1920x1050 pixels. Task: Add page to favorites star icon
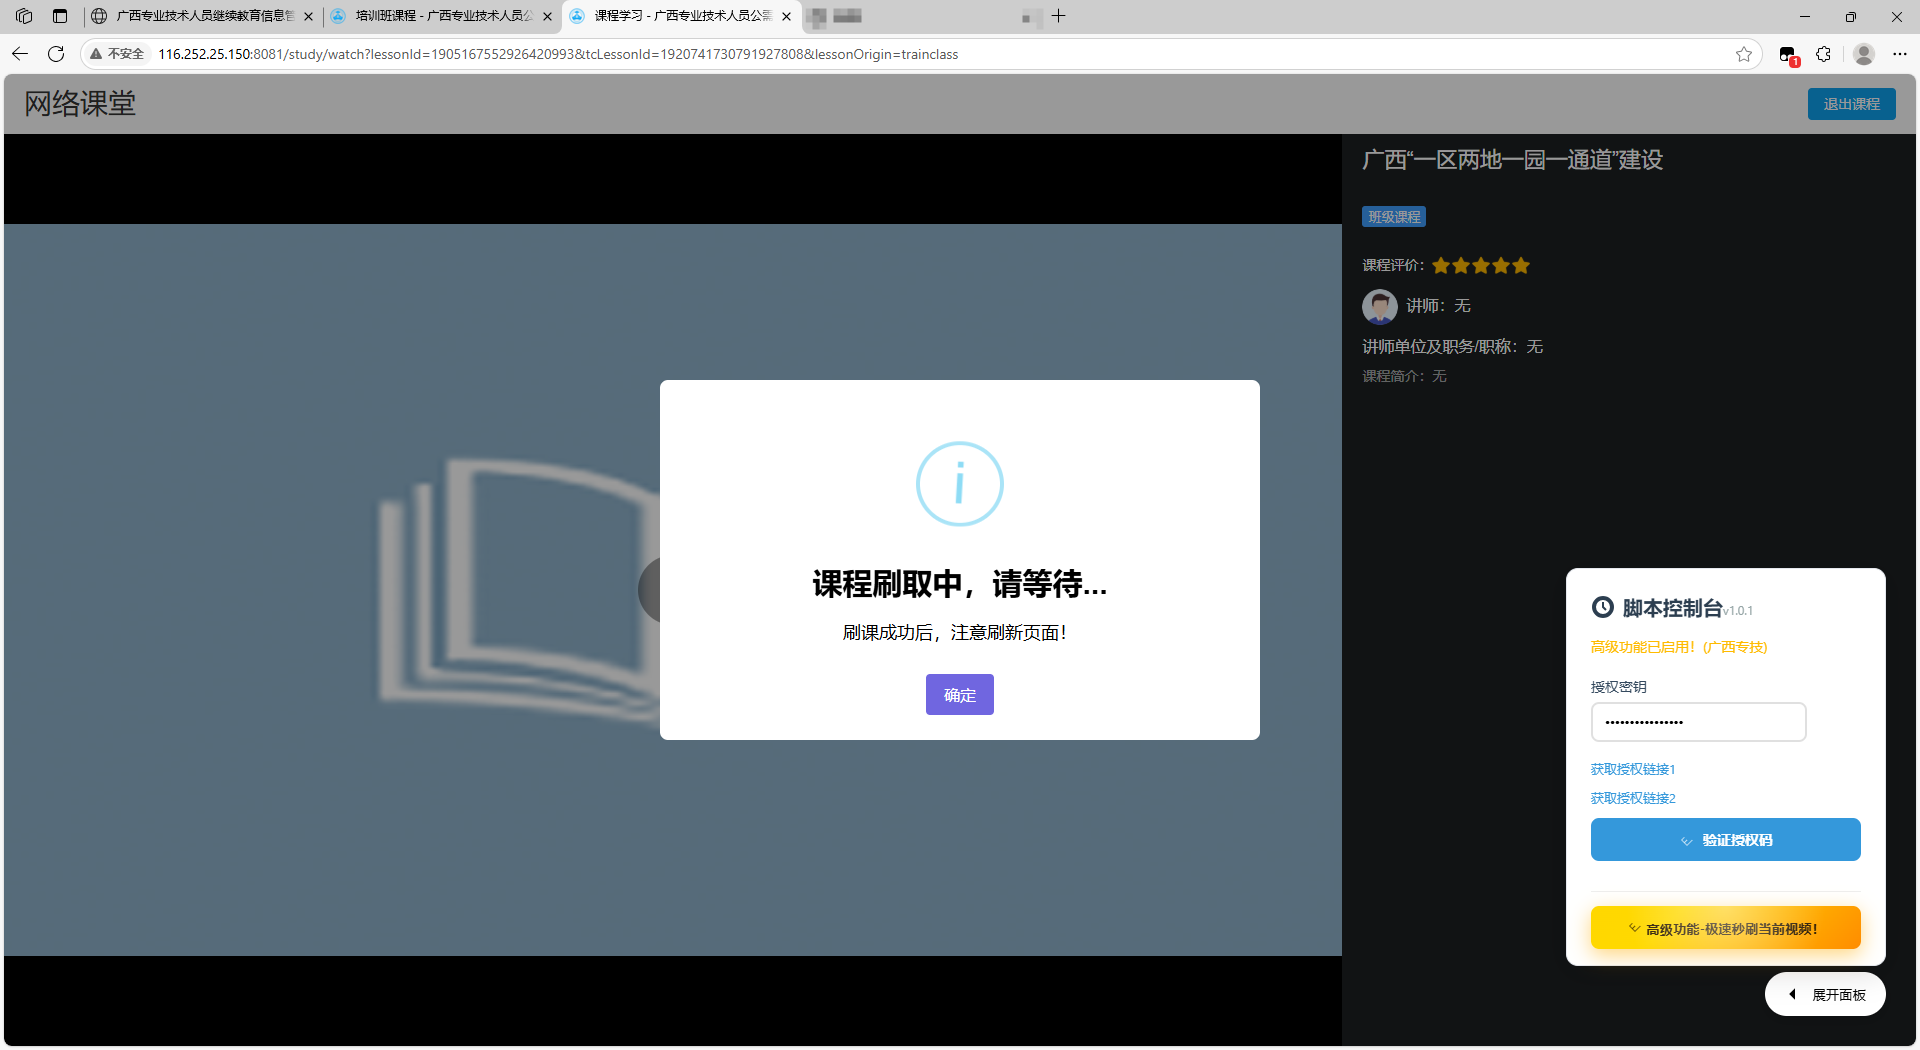click(1744, 54)
